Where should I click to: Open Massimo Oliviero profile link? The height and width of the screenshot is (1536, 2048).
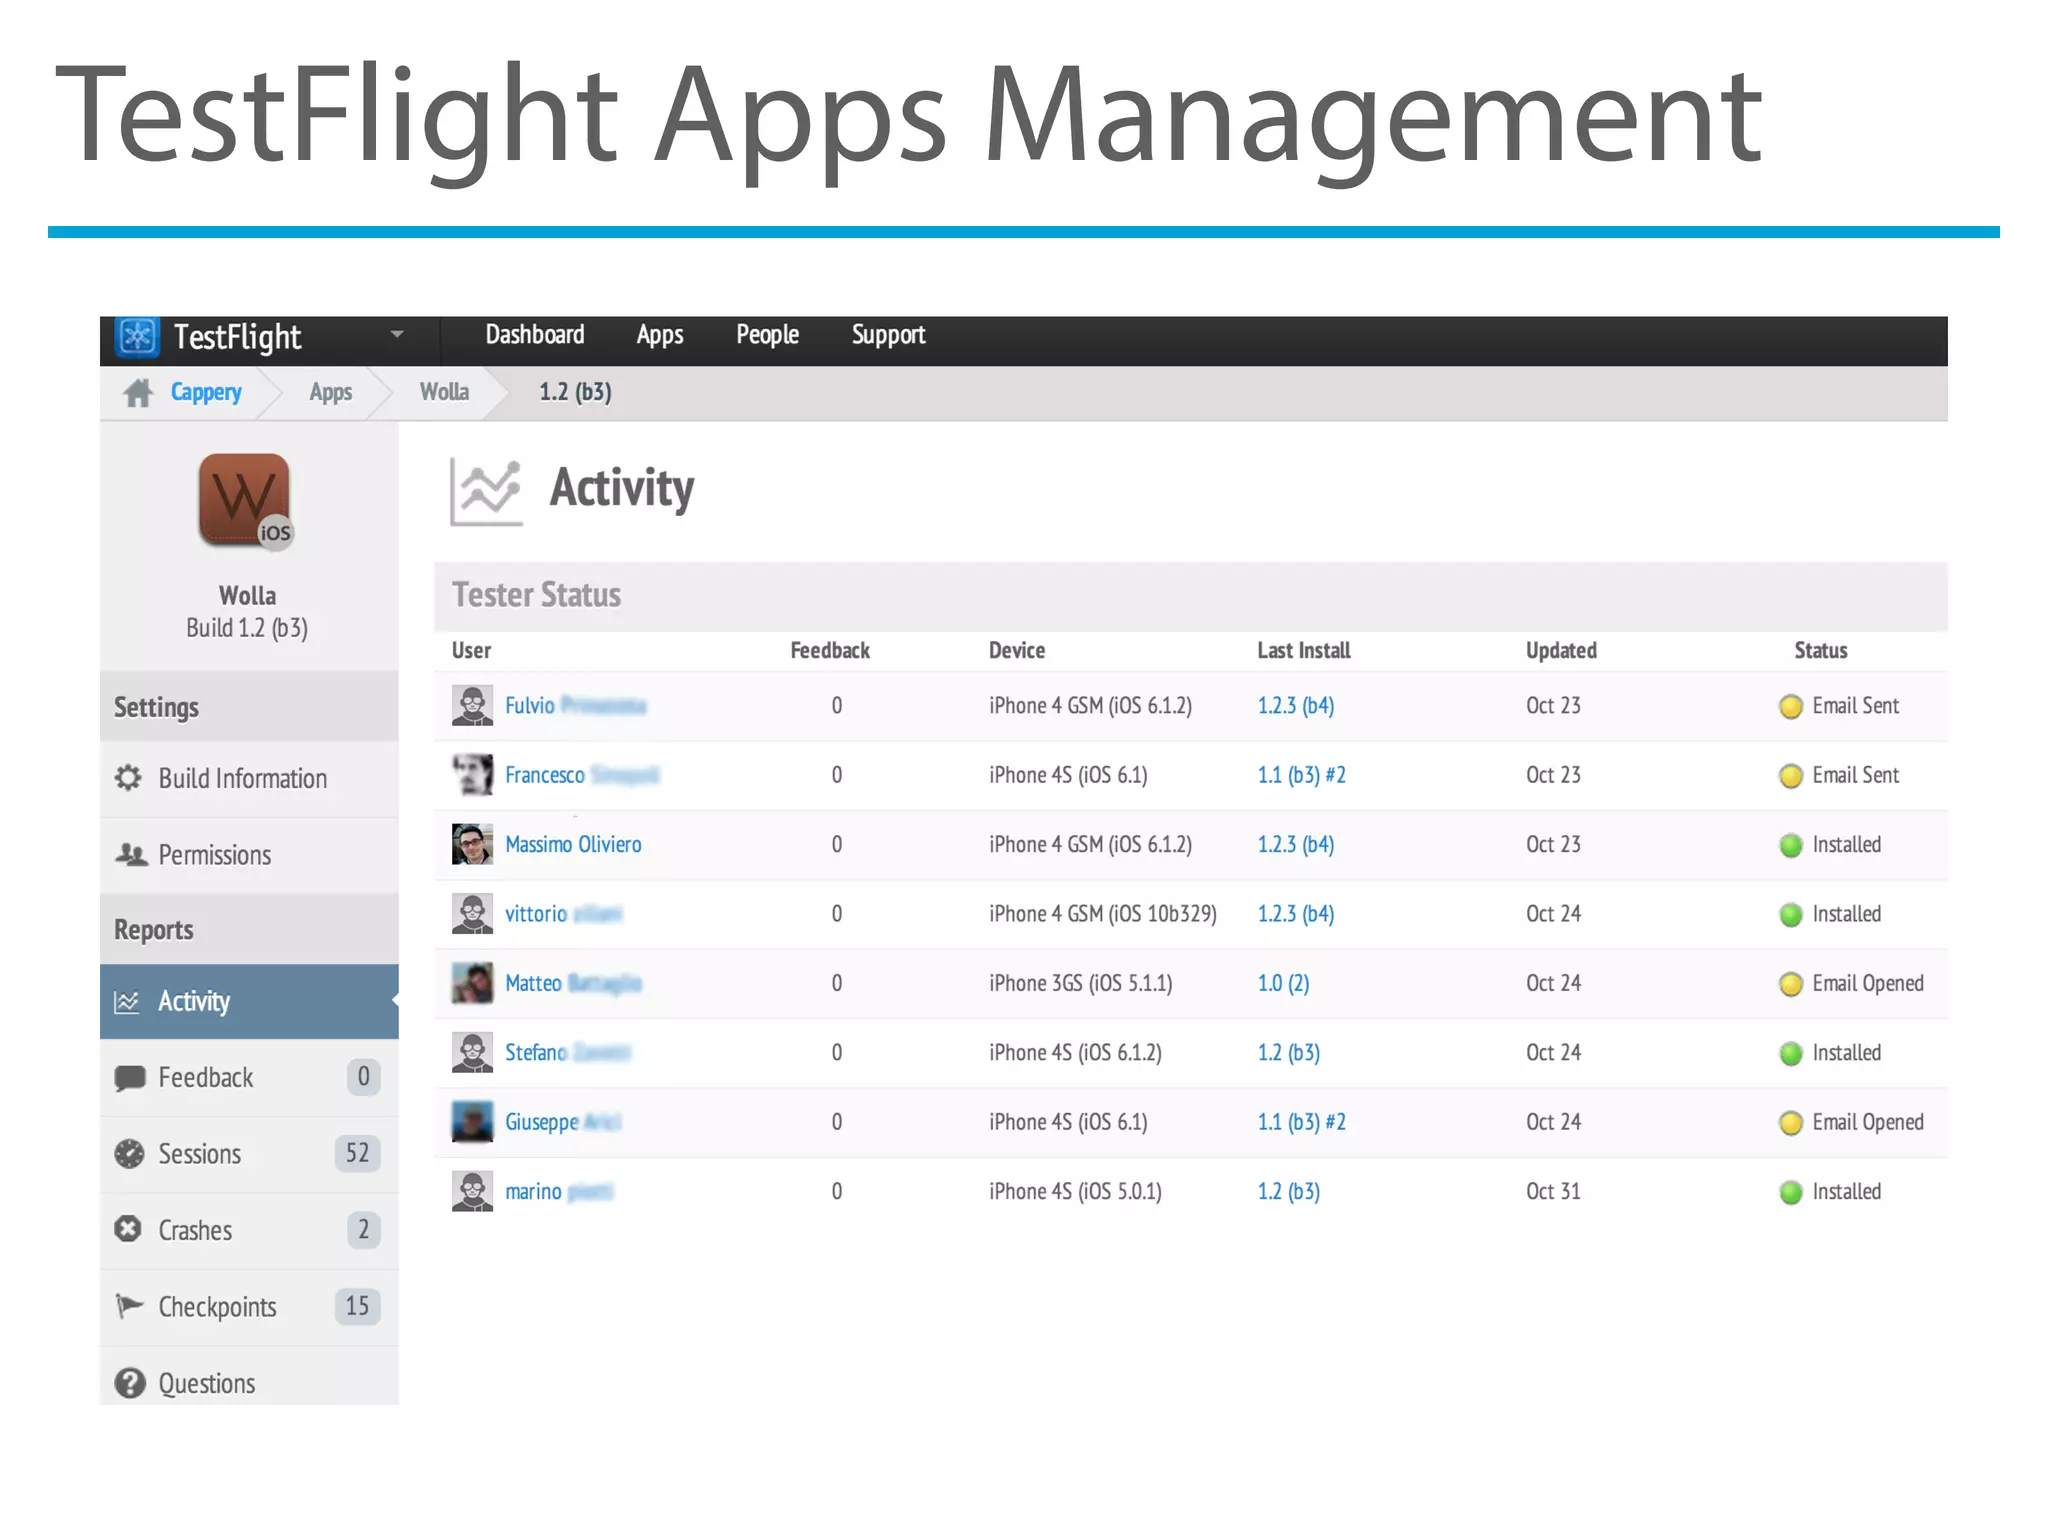pos(573,844)
